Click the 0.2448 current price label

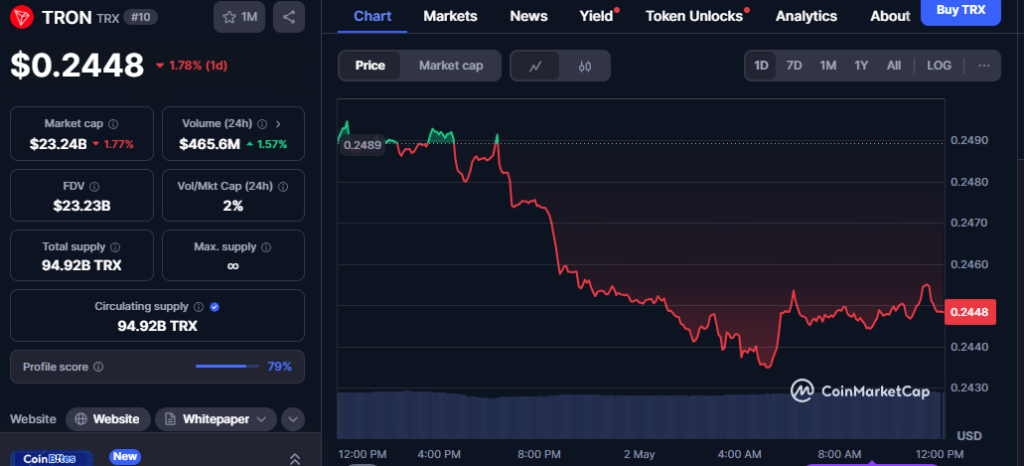coord(970,312)
